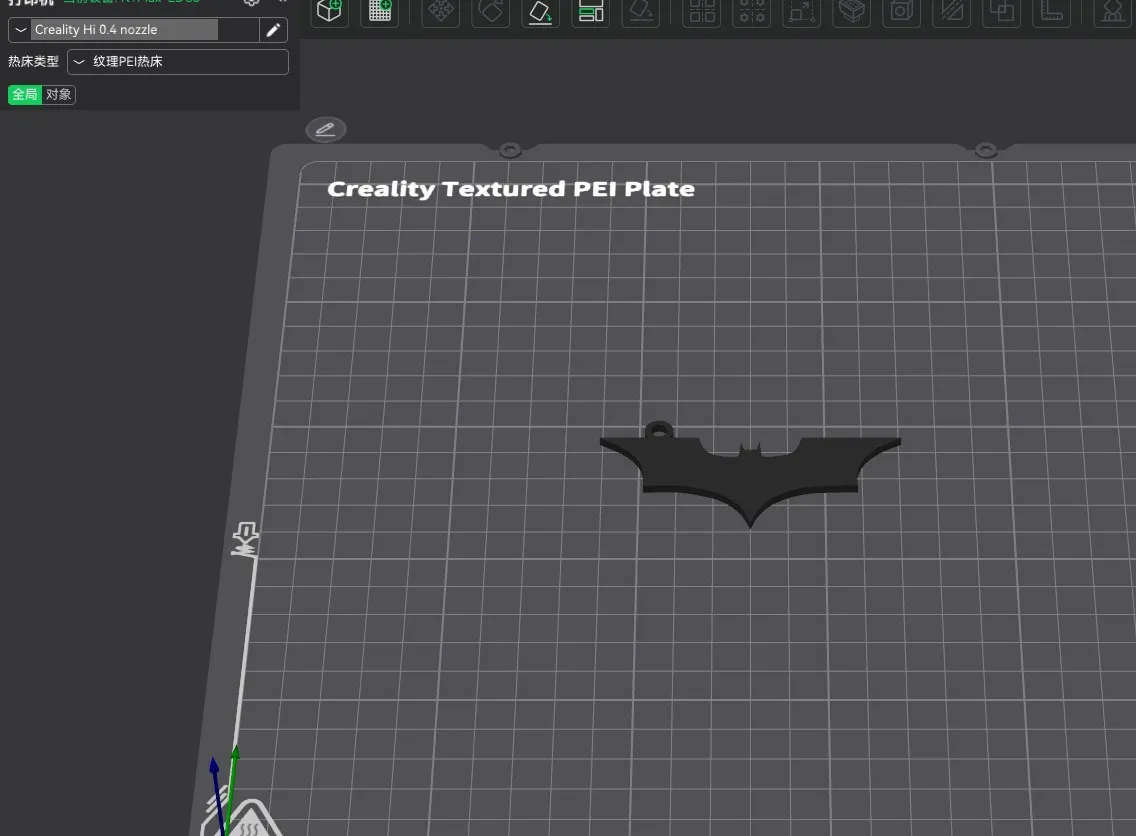Click the layered box toolbar icon
Image resolution: width=1136 pixels, height=836 pixels.
click(852, 11)
